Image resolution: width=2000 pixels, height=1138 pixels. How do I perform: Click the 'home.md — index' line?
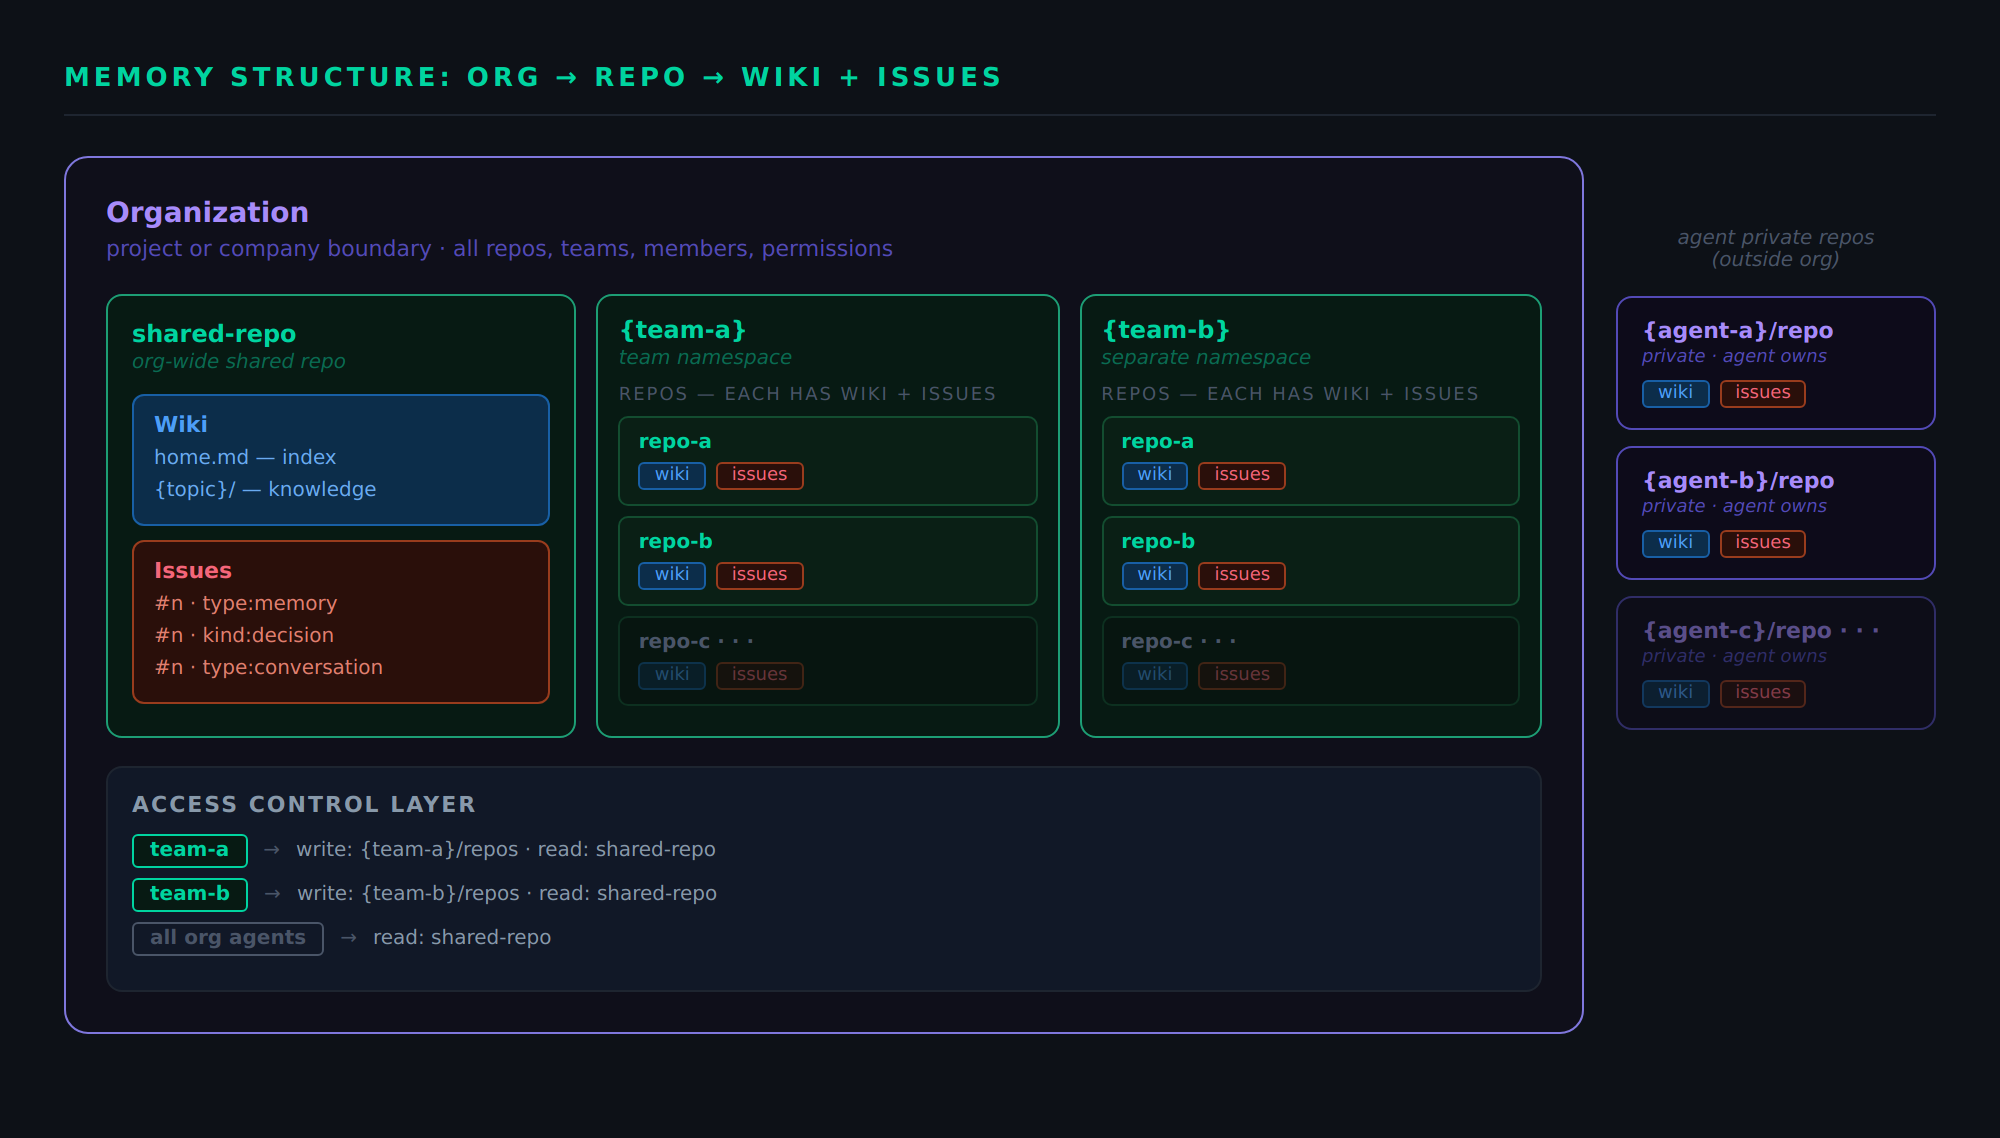245,457
